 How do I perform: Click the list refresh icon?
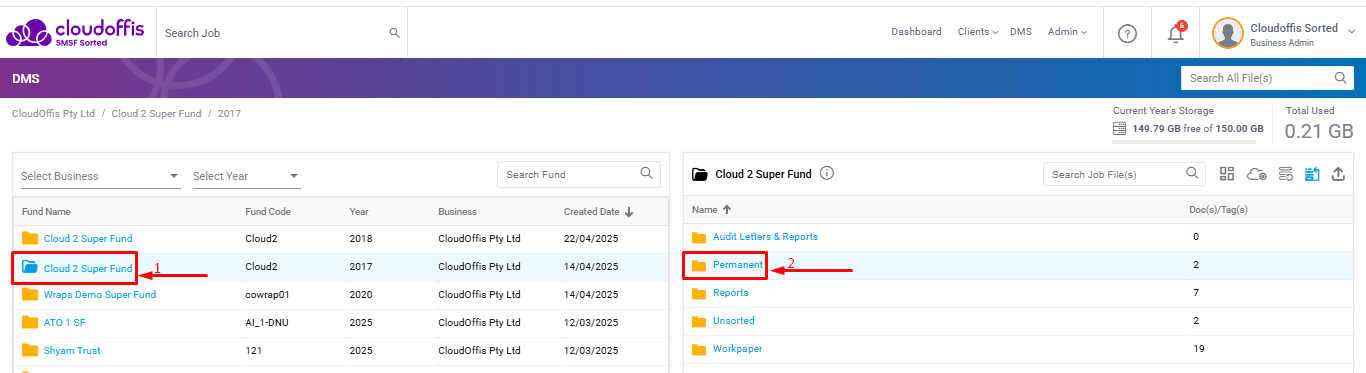pyautogui.click(x=1286, y=174)
